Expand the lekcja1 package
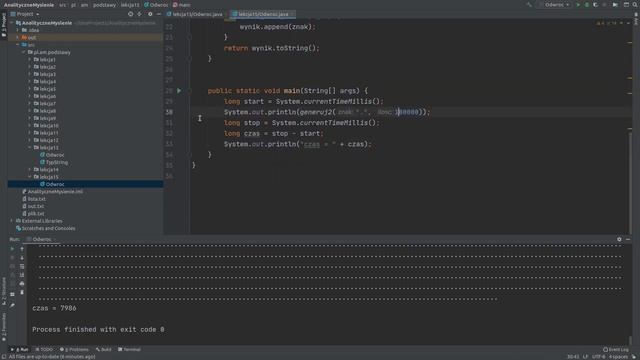This screenshot has height=360, width=640. coord(30,60)
